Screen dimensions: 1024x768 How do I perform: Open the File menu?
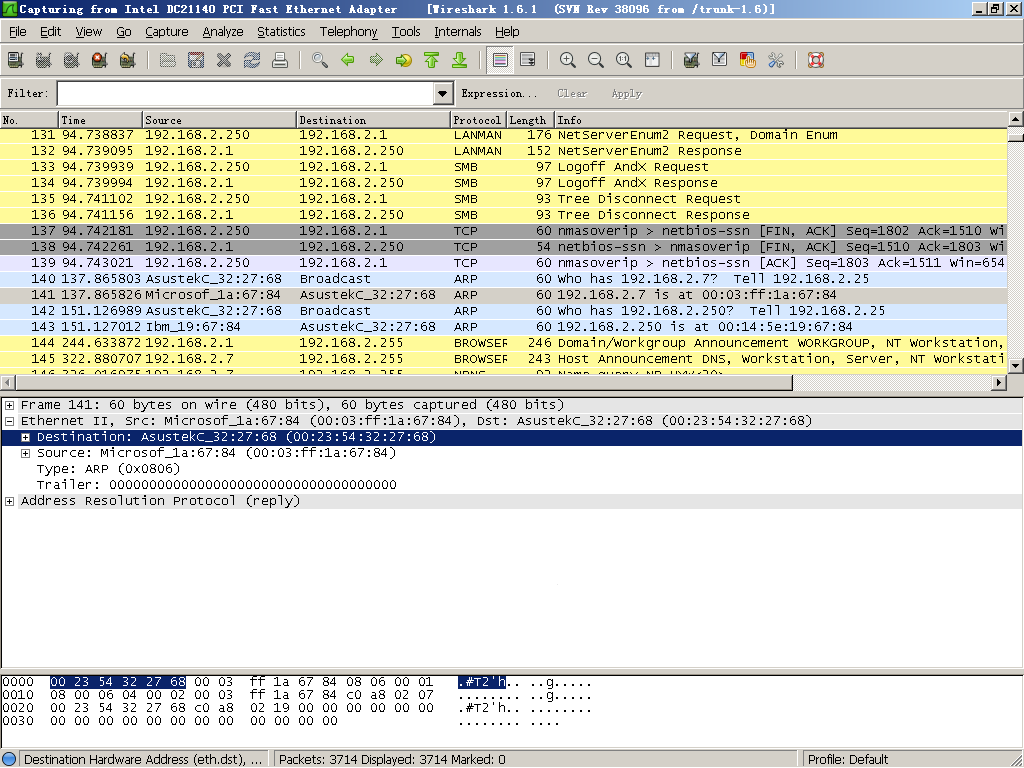click(x=18, y=31)
